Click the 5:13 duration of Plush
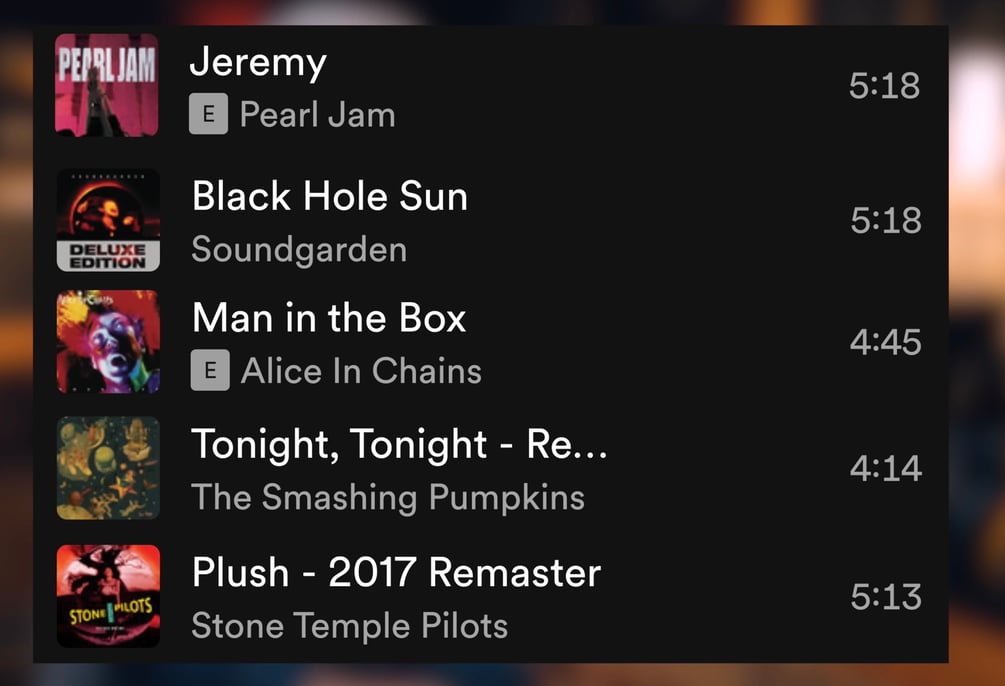Image resolution: width=1005 pixels, height=686 pixels. [886, 597]
